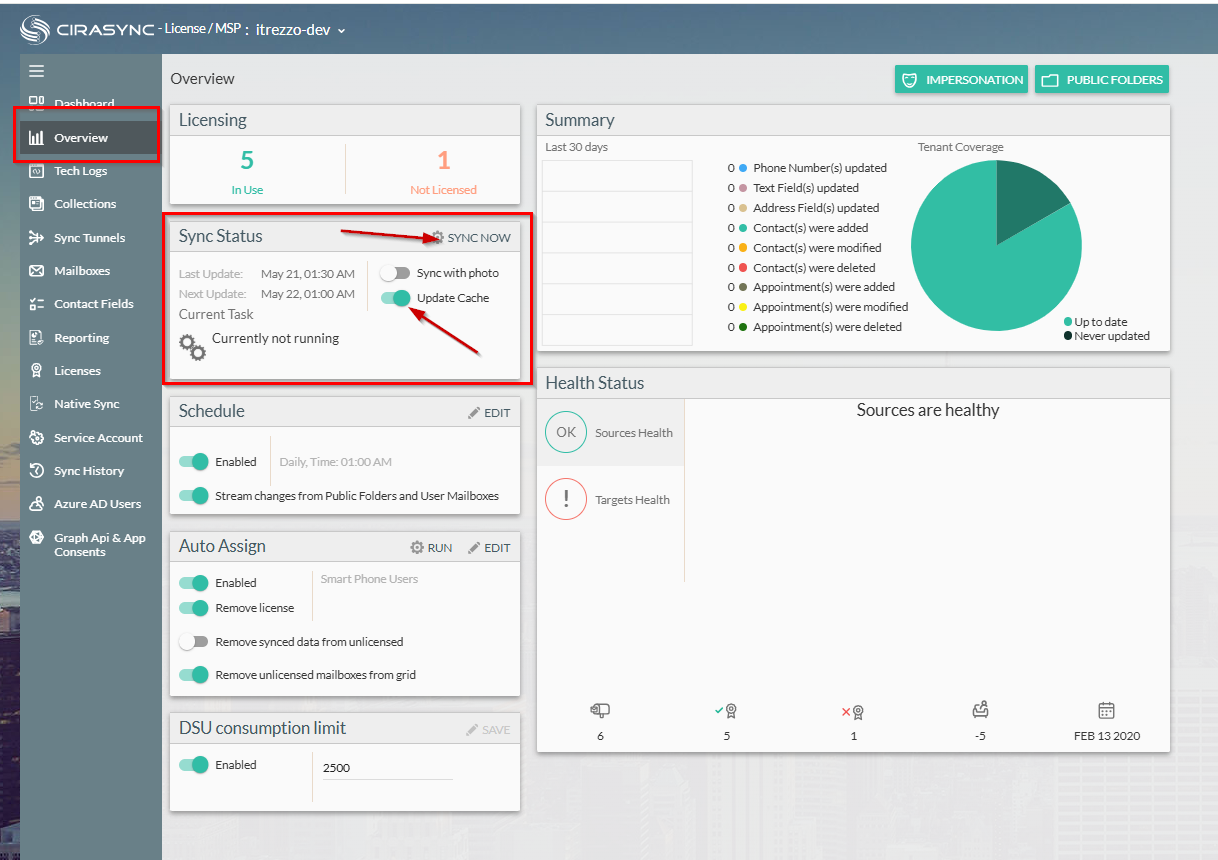Click the crossed license icon above 1
The width and height of the screenshot is (1218, 860).
point(853,712)
